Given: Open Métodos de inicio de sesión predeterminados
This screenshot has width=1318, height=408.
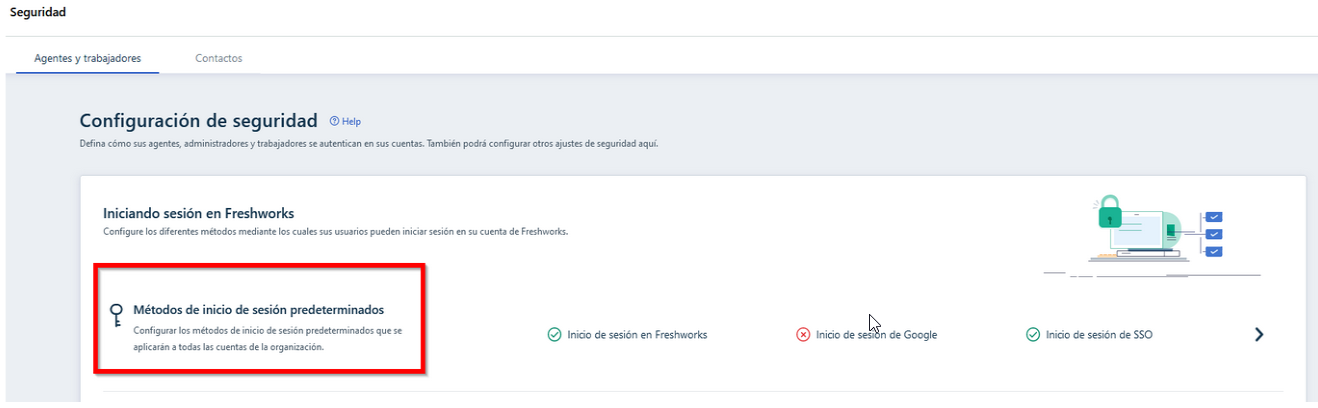Looking at the screenshot, I should 258,310.
